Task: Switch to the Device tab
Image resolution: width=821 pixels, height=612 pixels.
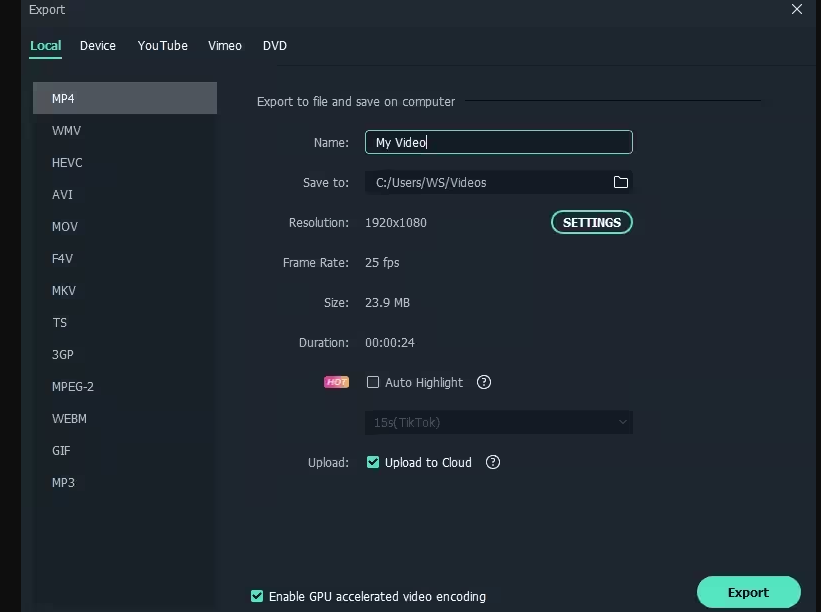Action: 98,46
